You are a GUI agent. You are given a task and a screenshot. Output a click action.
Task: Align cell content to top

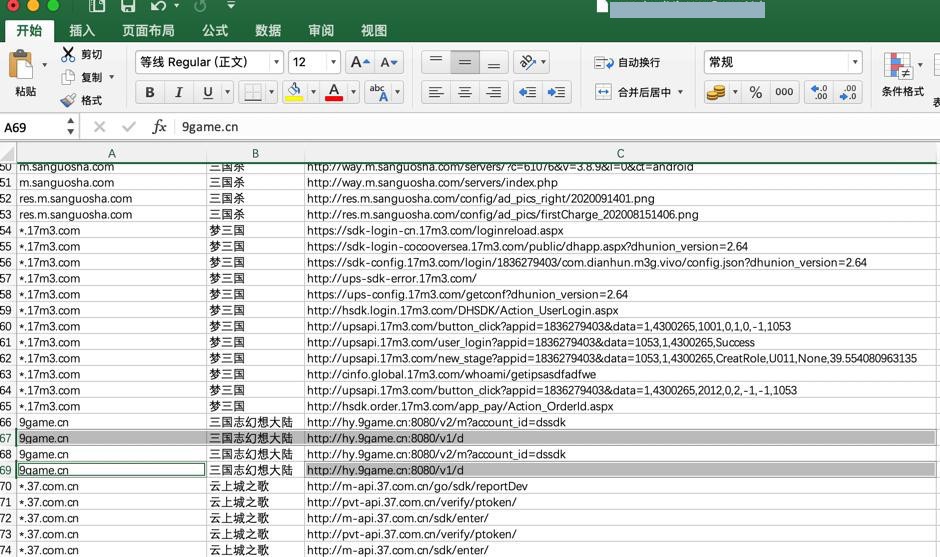(x=436, y=62)
